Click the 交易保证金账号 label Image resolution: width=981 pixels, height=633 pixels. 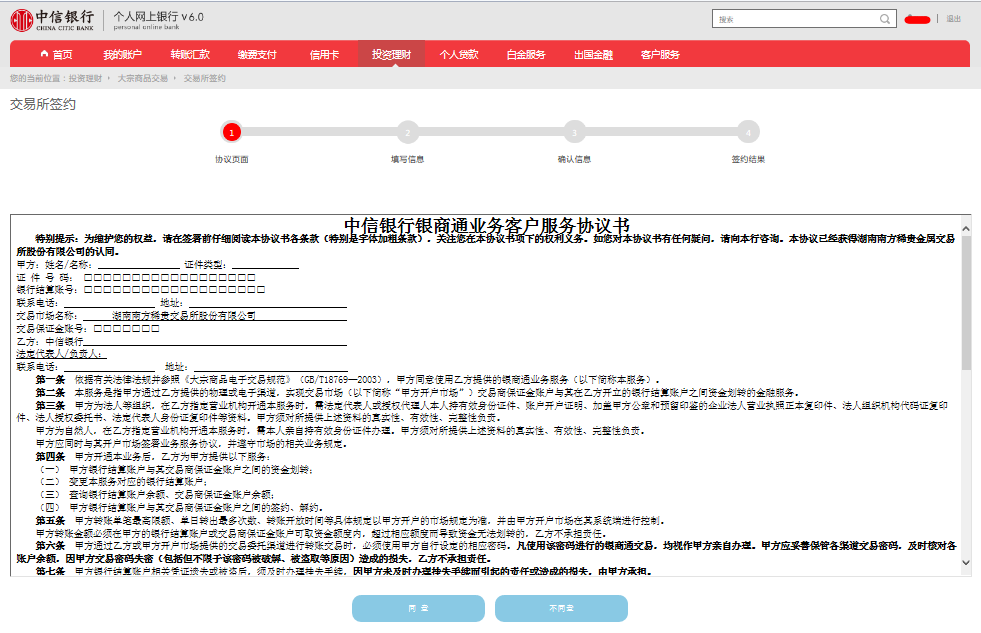[x=53, y=328]
